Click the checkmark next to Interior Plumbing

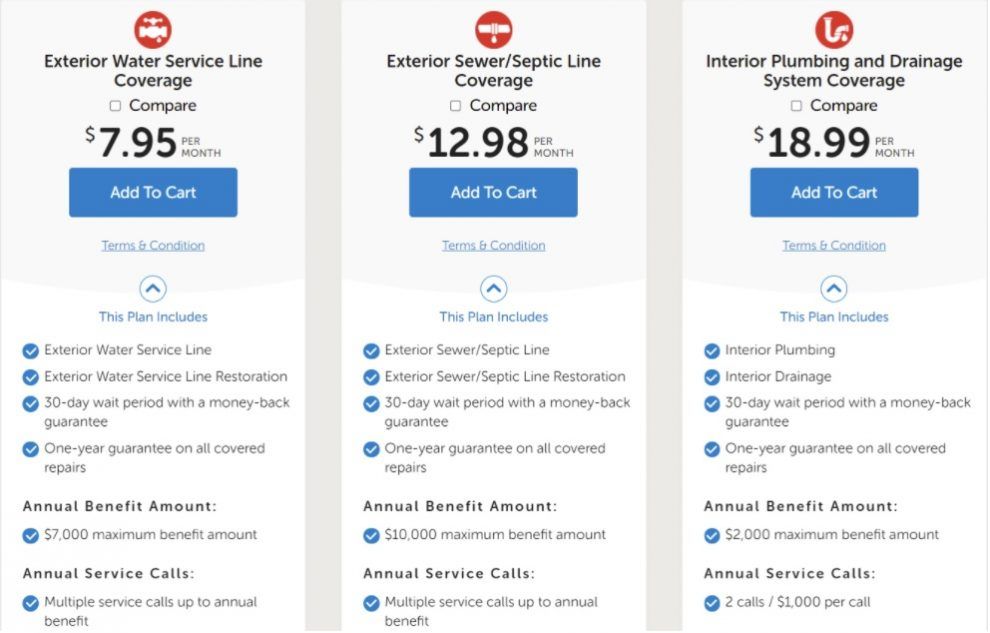(712, 350)
